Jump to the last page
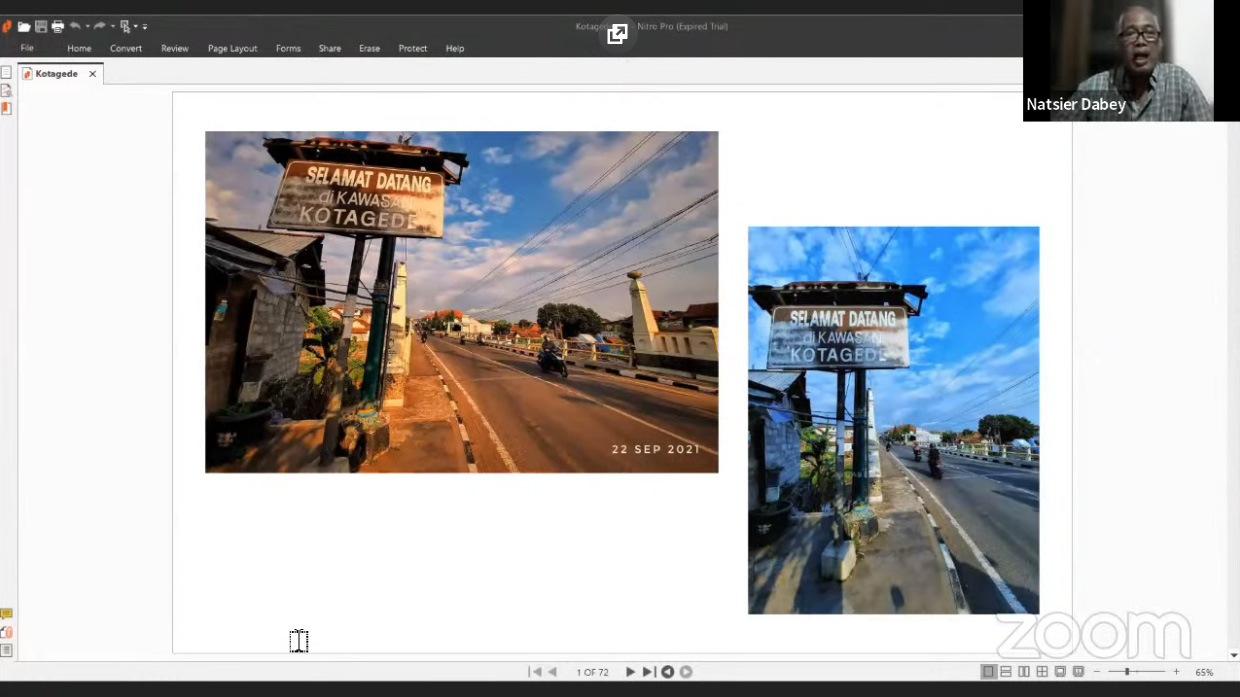This screenshot has height=697, width=1240. click(x=648, y=672)
